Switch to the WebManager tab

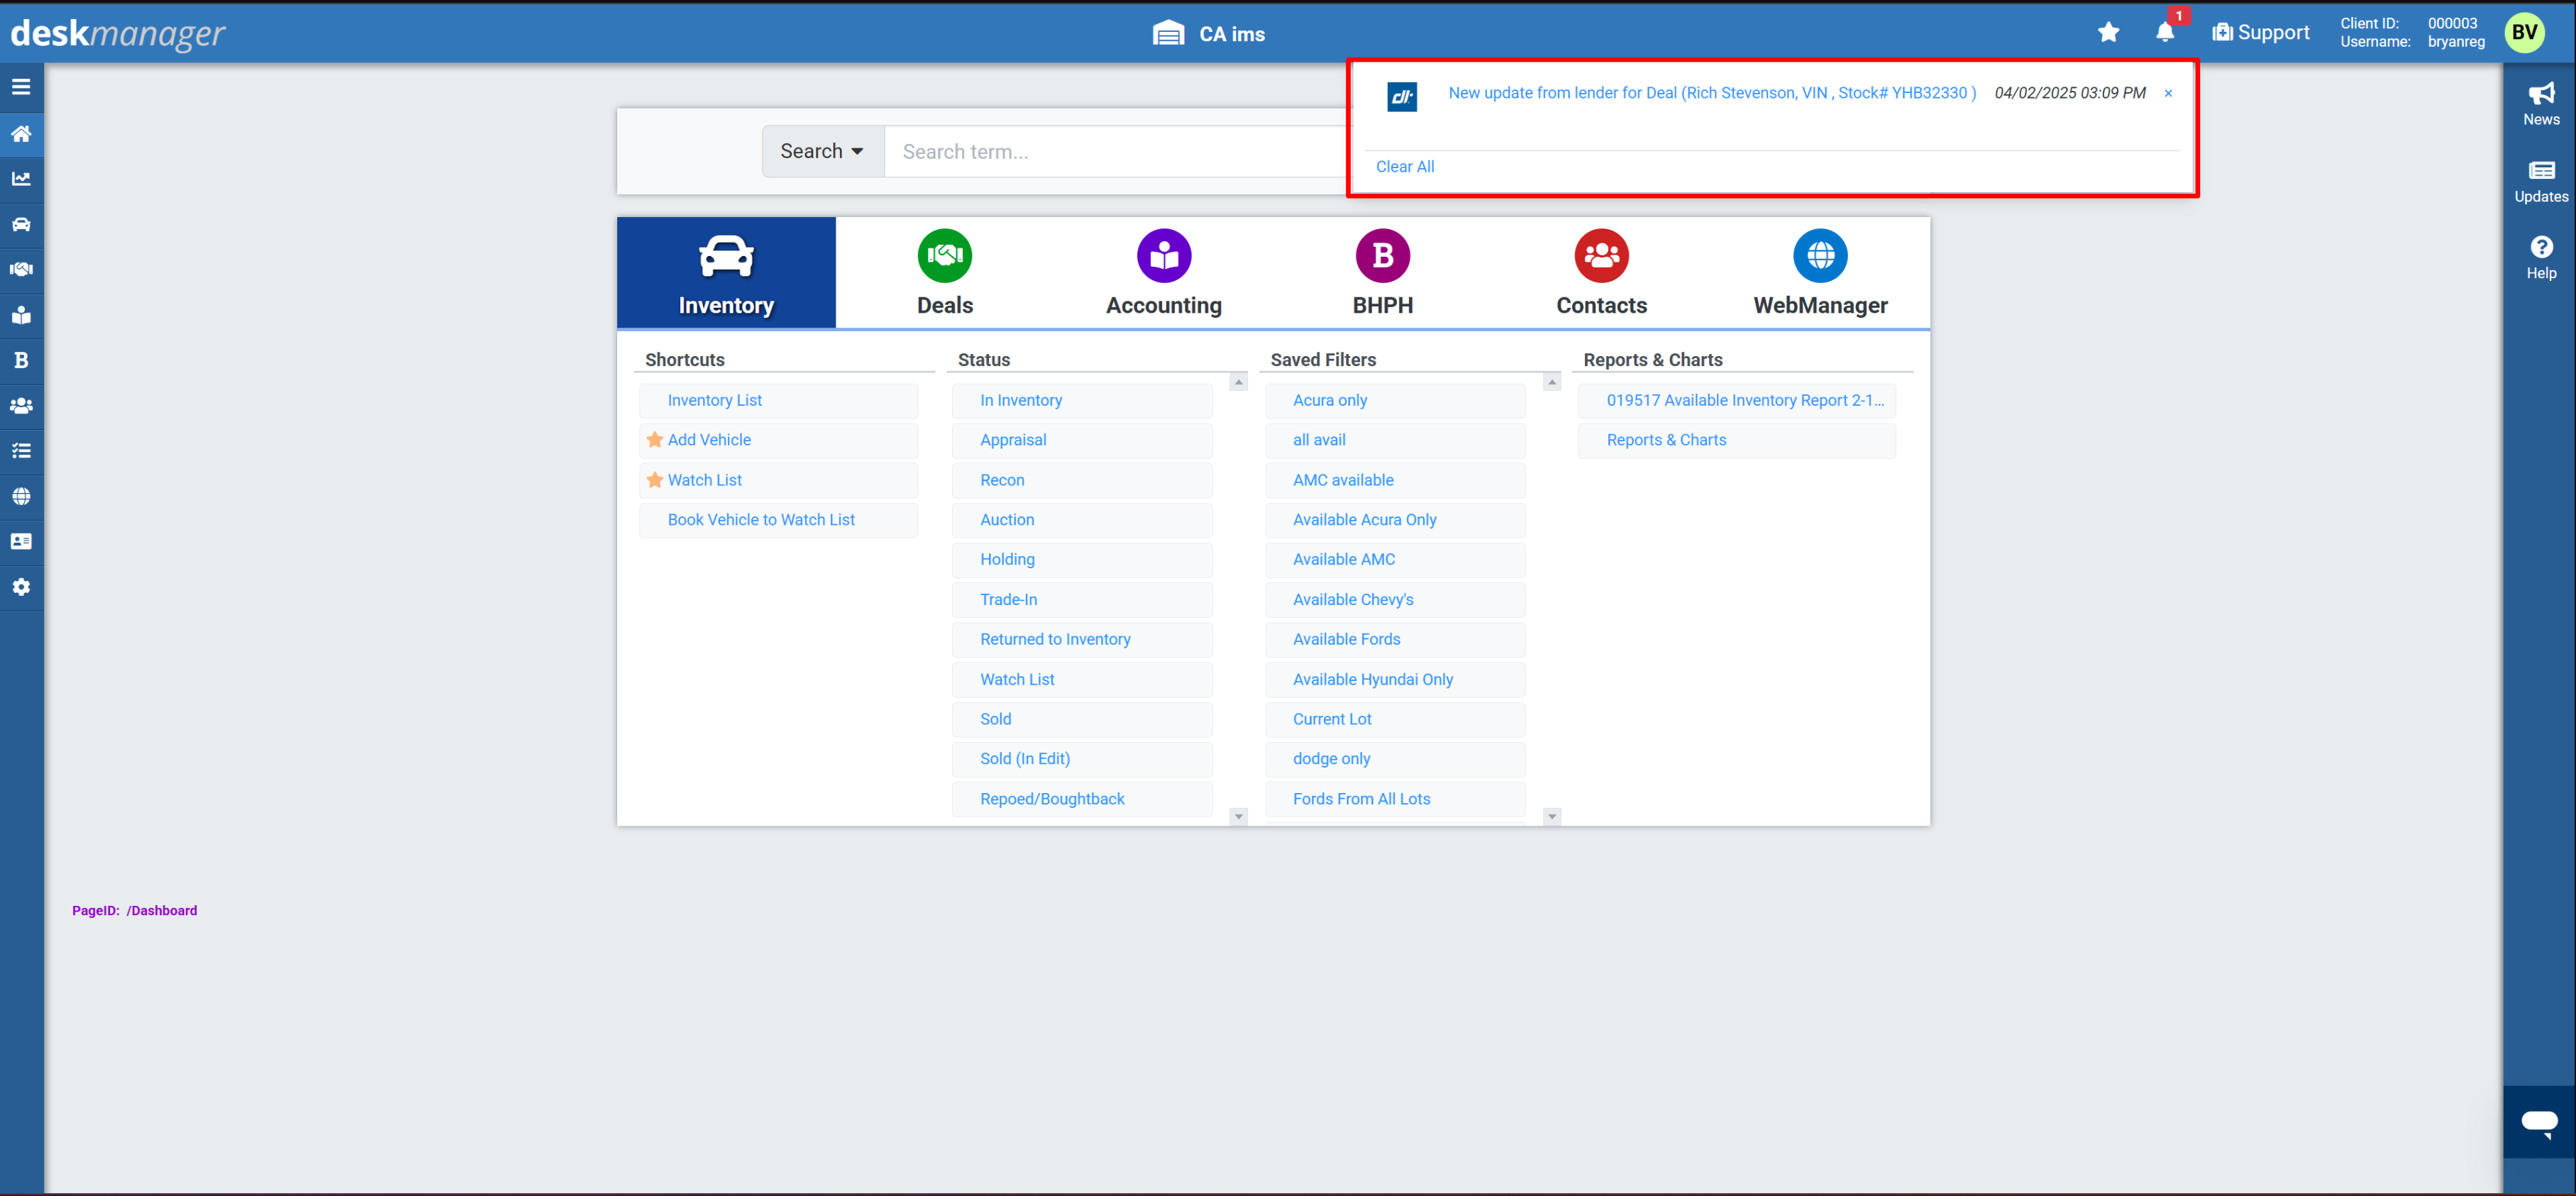pos(1820,272)
